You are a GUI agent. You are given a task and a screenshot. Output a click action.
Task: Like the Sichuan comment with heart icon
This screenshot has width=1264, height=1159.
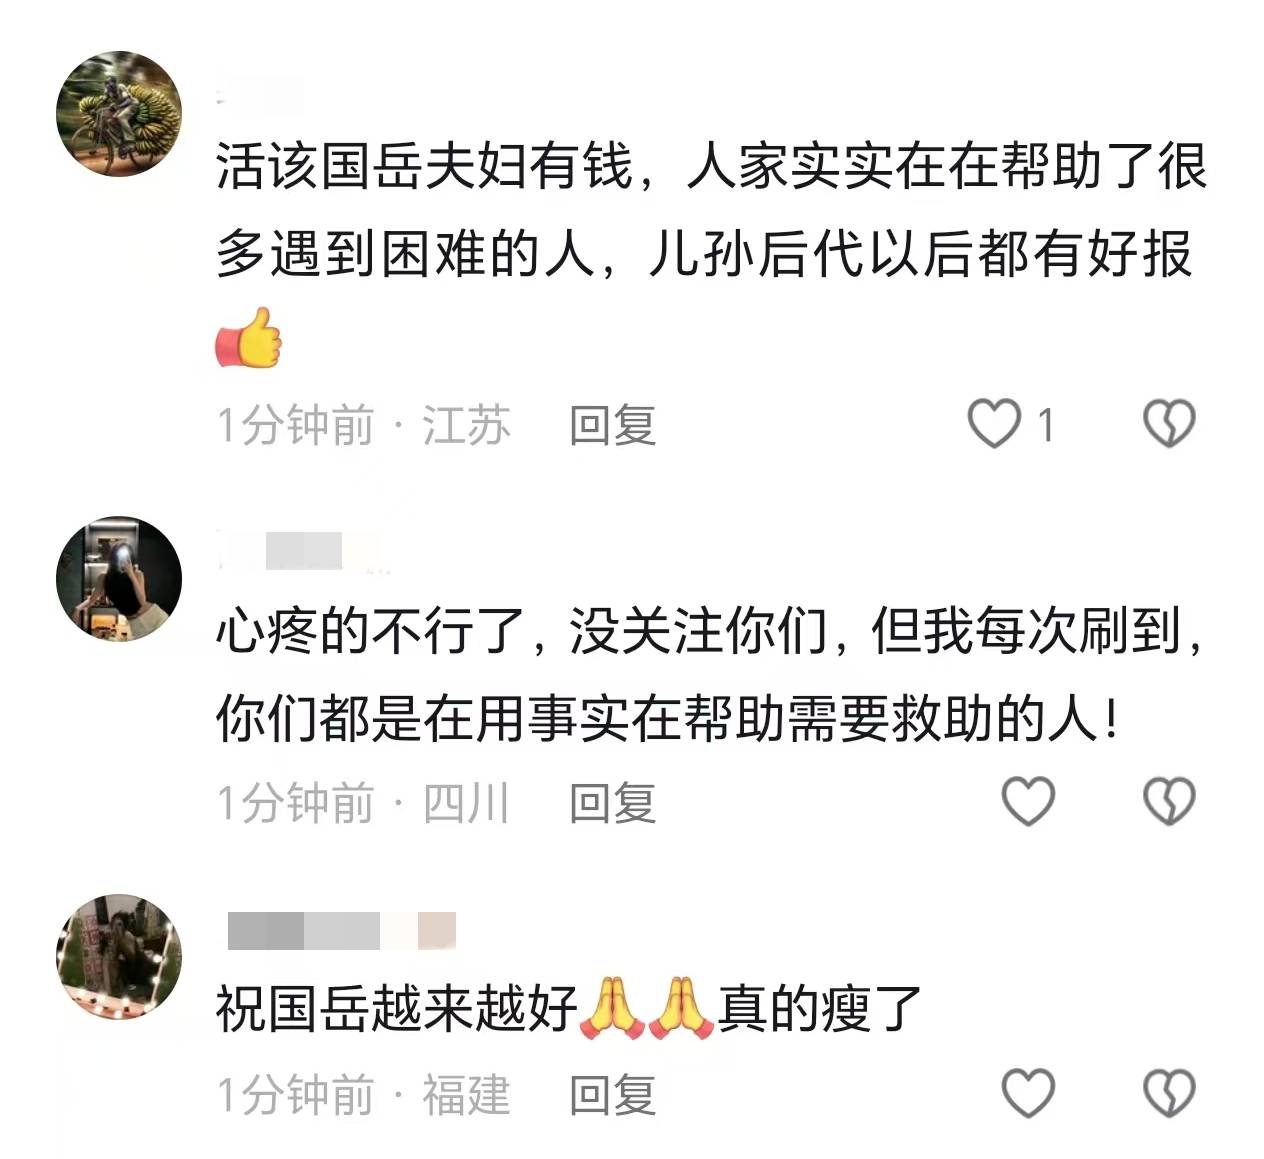tap(1028, 801)
